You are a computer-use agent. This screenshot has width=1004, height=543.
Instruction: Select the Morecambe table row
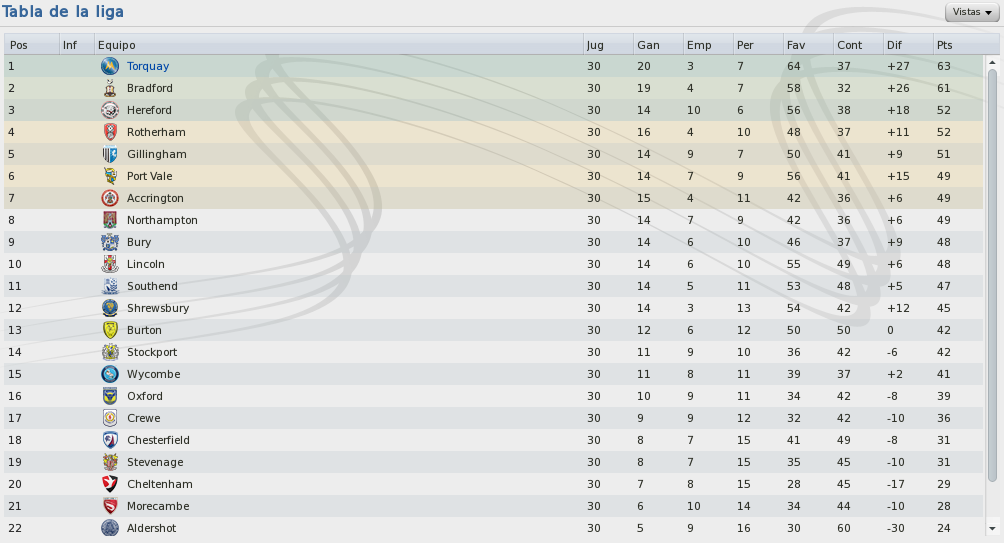click(x=493, y=506)
